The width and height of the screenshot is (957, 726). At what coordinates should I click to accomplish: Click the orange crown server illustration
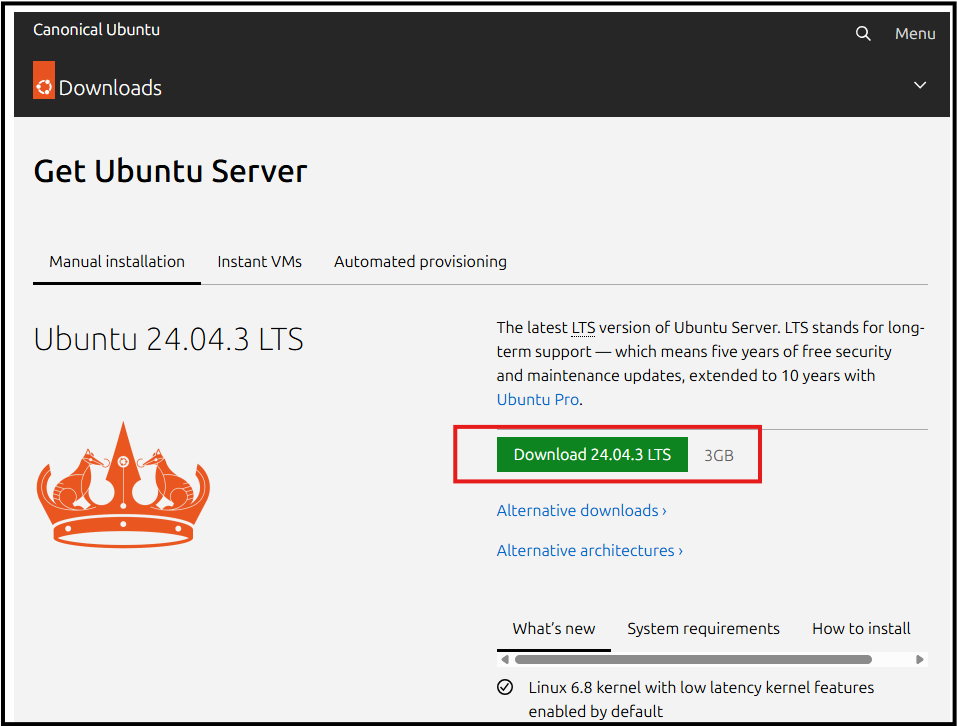123,484
